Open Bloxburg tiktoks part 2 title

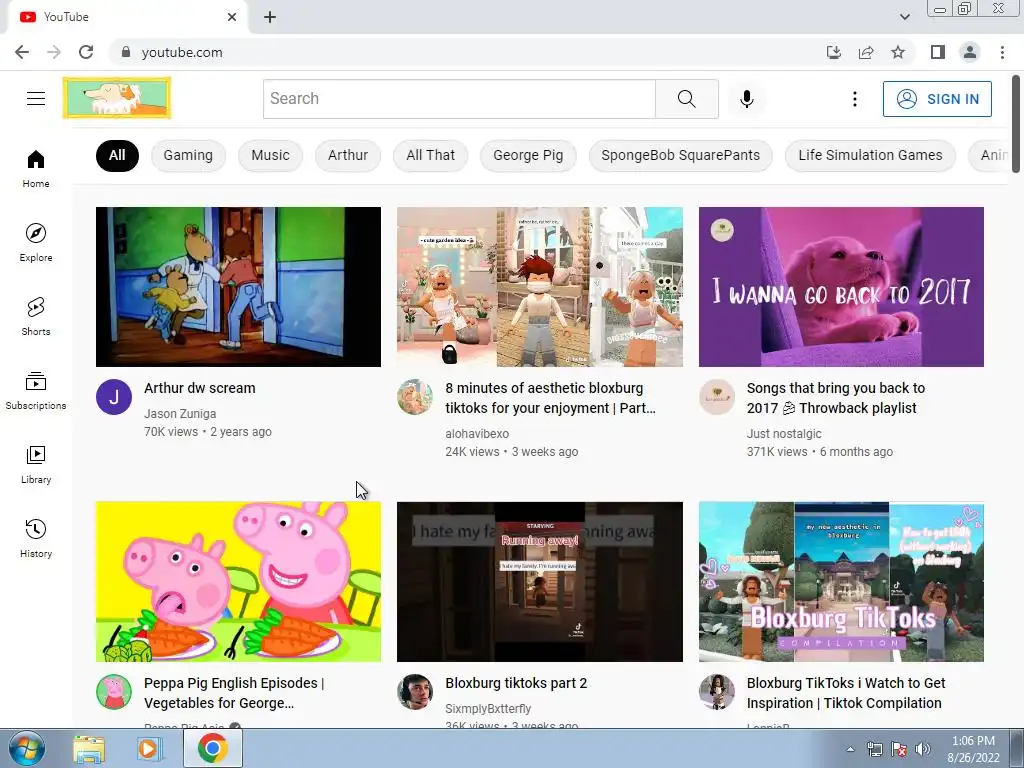(516, 683)
